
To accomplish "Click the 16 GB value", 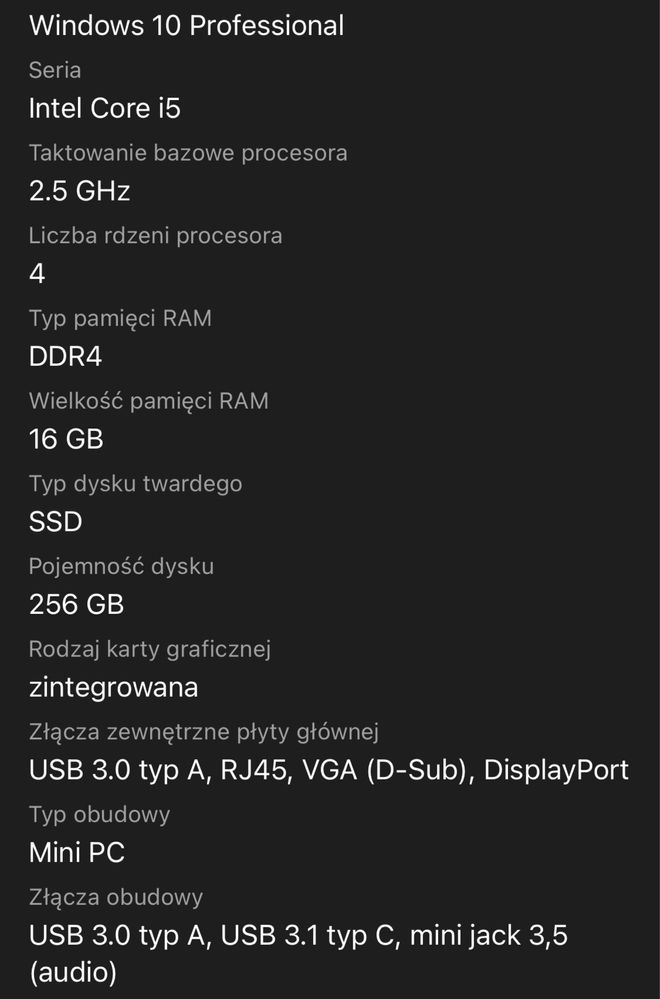I will coord(66,439).
